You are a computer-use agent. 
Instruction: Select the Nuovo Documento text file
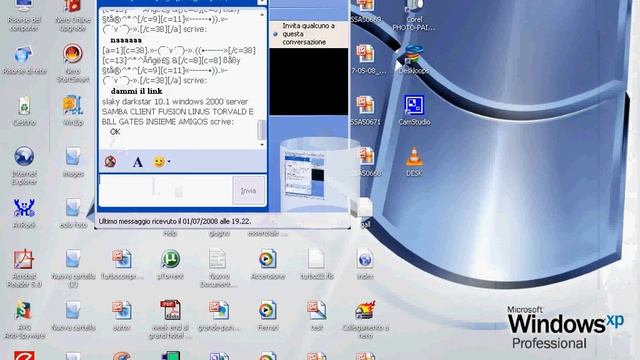(x=219, y=268)
